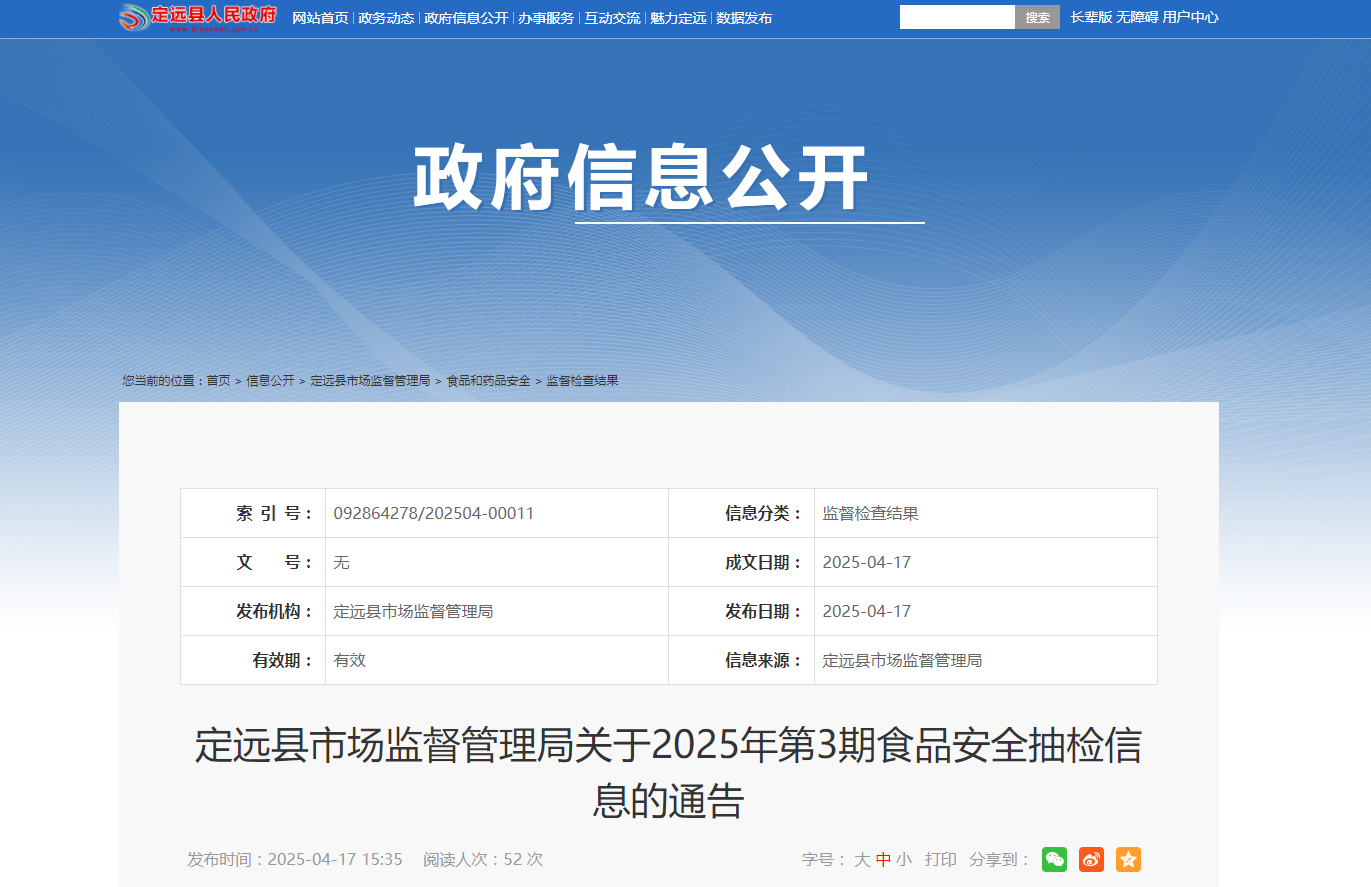1371x887 pixels.
Task: Go to 用户中心
Action: point(1191,17)
